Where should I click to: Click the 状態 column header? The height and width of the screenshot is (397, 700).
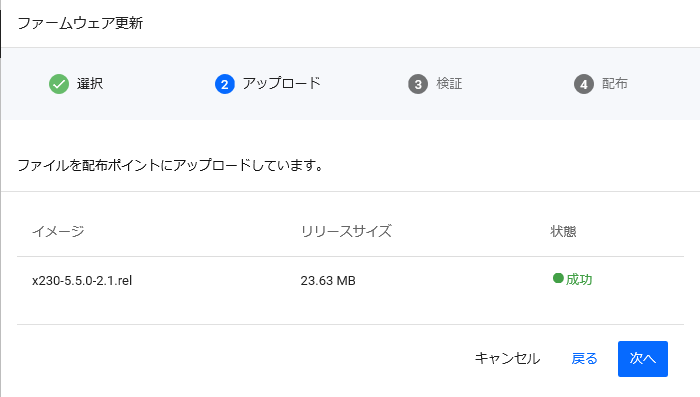tap(563, 231)
